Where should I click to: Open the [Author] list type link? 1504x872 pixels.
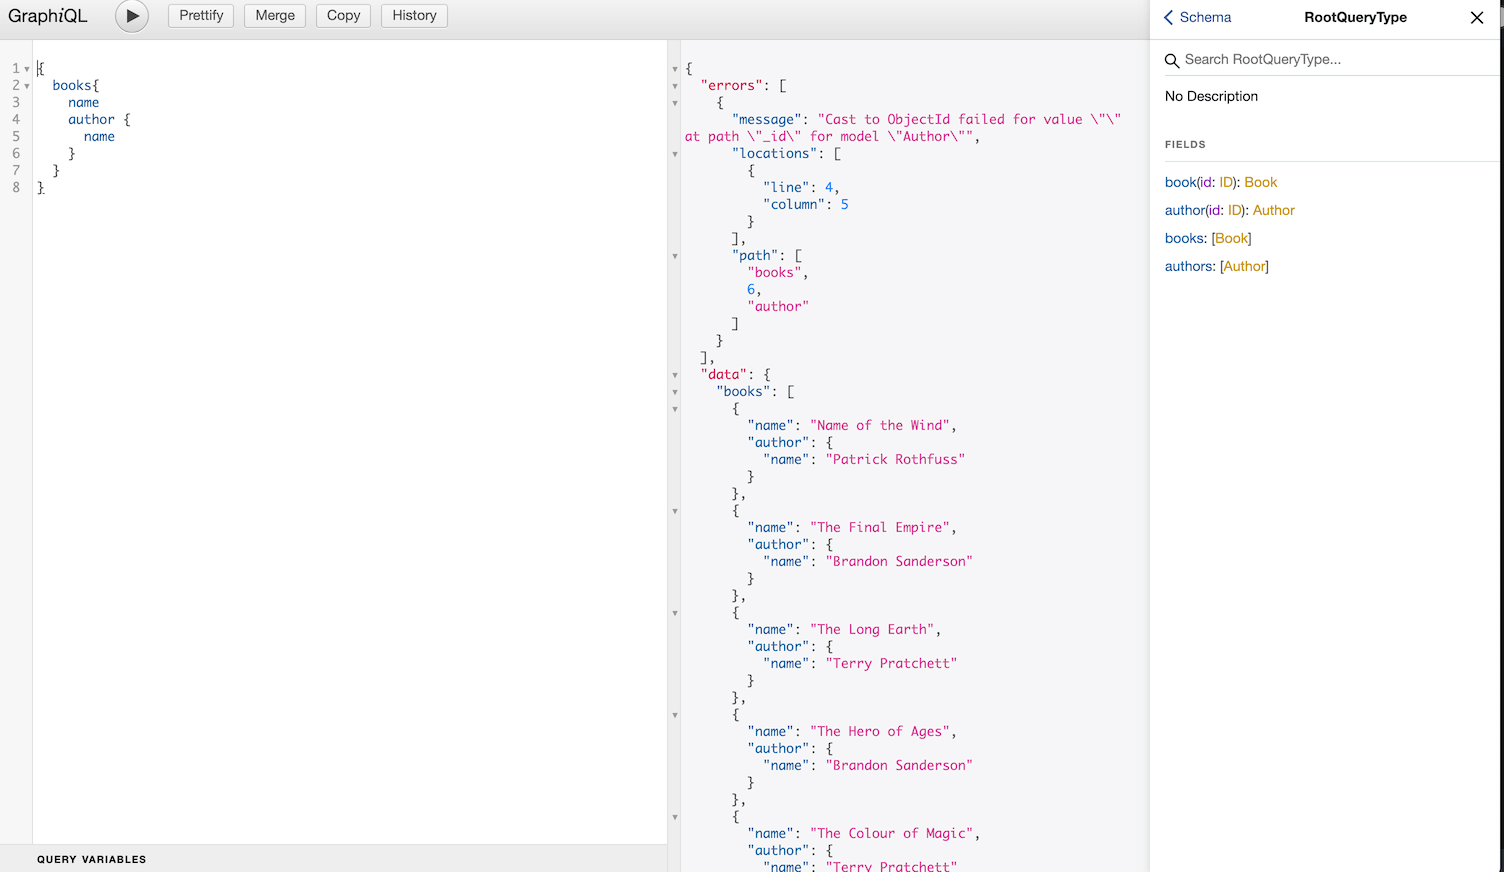(1245, 266)
